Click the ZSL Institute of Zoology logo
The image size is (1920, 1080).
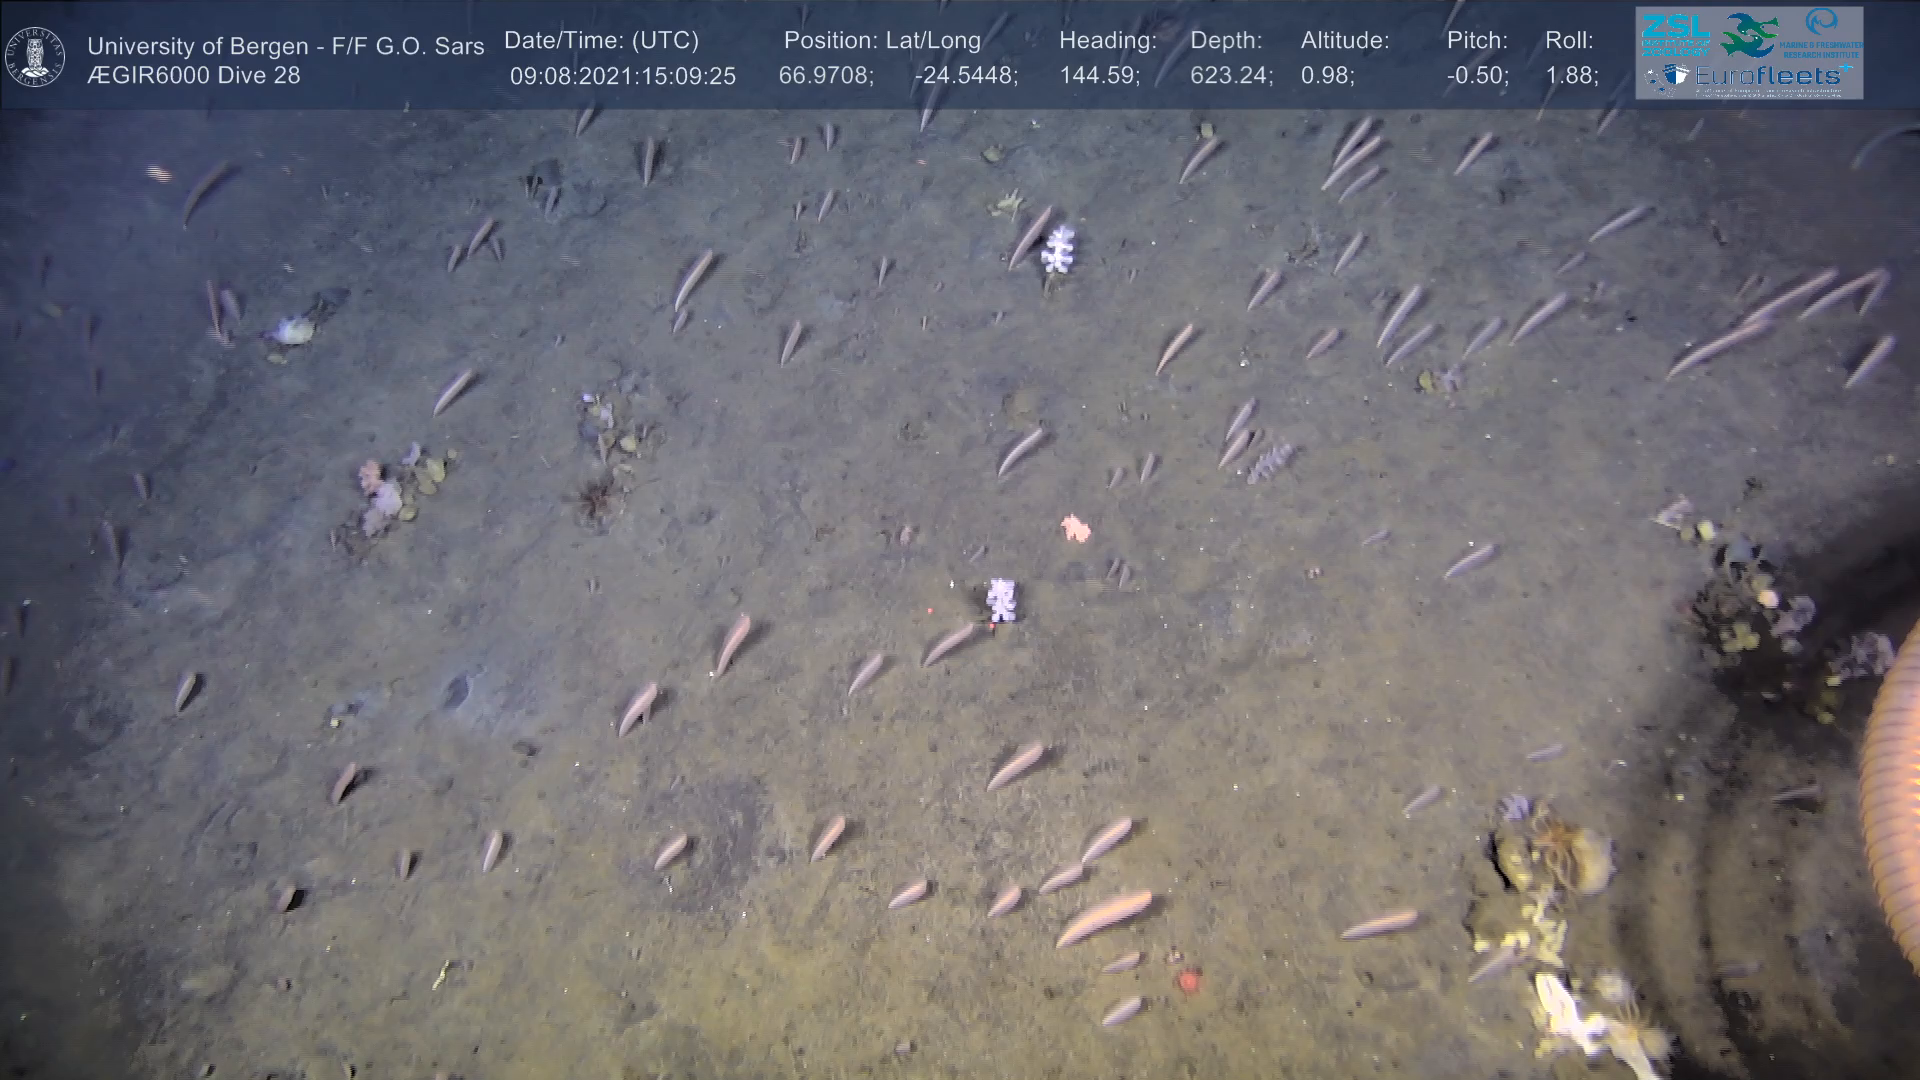1678,33
